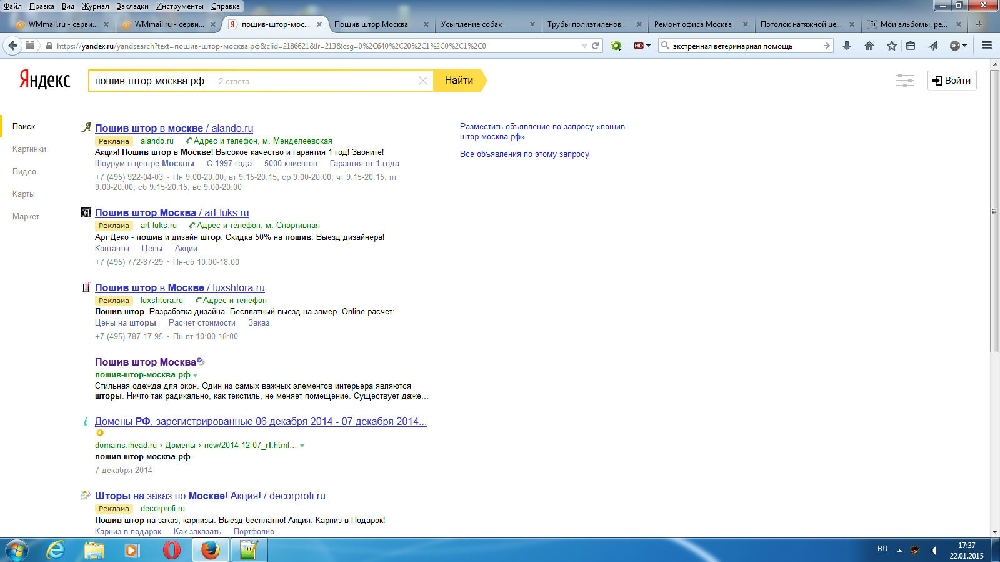Screen dimensions: 1000x562
Task: Open the luxshtora.ru Пошив штор result
Action: point(180,288)
